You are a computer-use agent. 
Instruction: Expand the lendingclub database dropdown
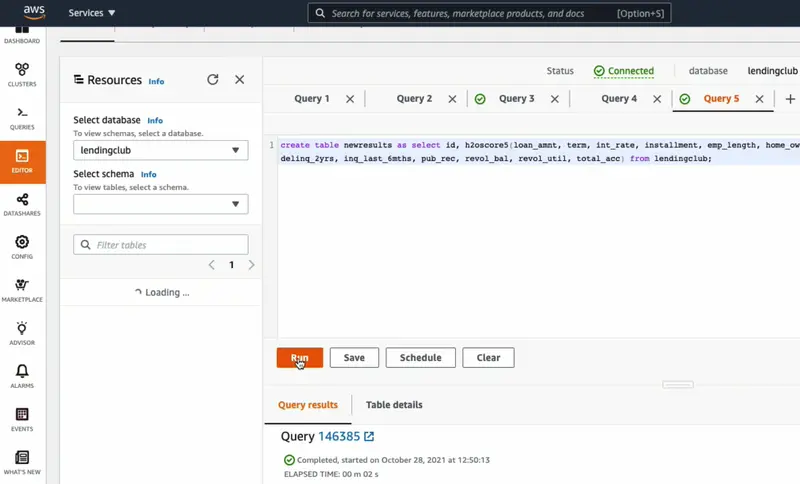pyautogui.click(x=161, y=150)
